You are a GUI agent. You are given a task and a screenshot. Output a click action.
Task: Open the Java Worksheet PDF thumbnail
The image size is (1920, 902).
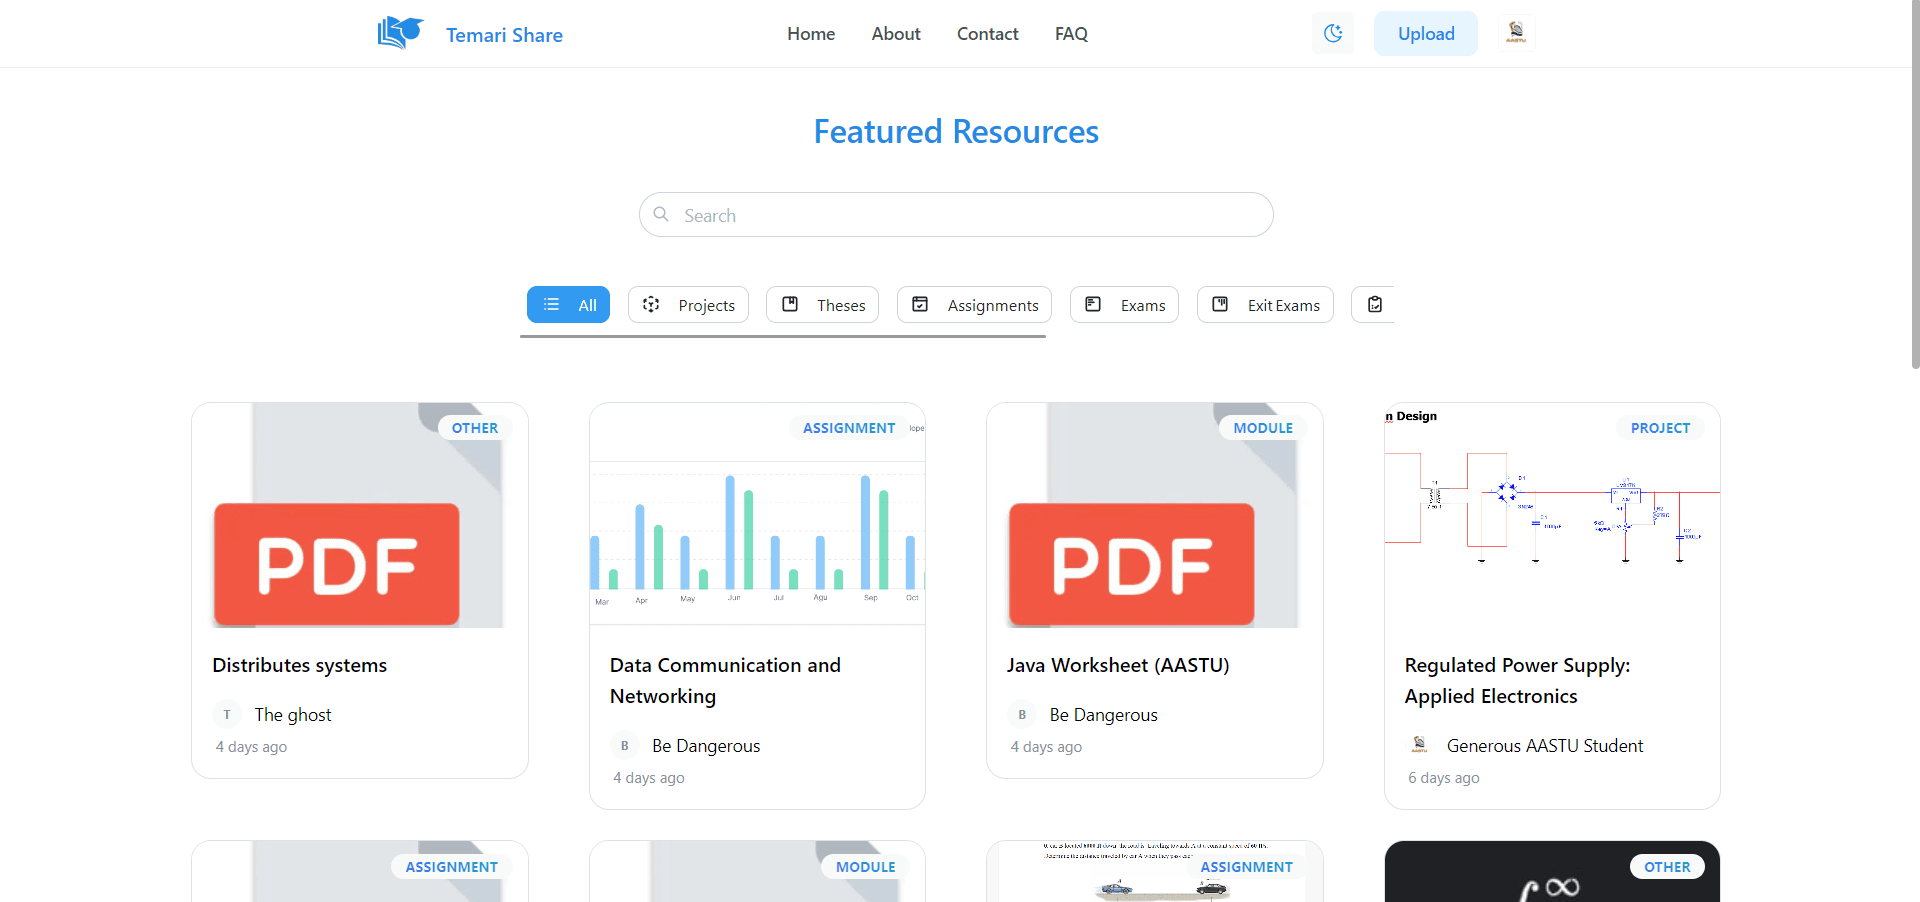tap(1155, 515)
